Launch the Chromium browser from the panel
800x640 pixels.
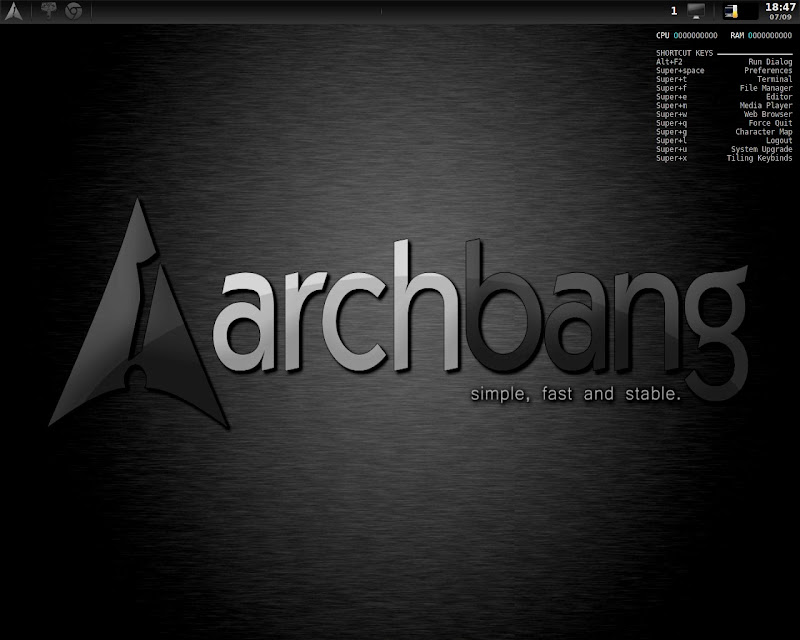(73, 11)
